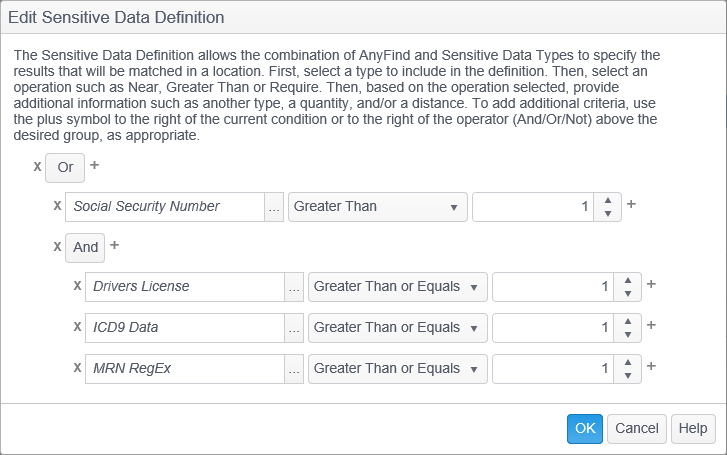Viewport: 727px width, 455px height.
Task: Confirm the definition with OK
Action: click(585, 428)
